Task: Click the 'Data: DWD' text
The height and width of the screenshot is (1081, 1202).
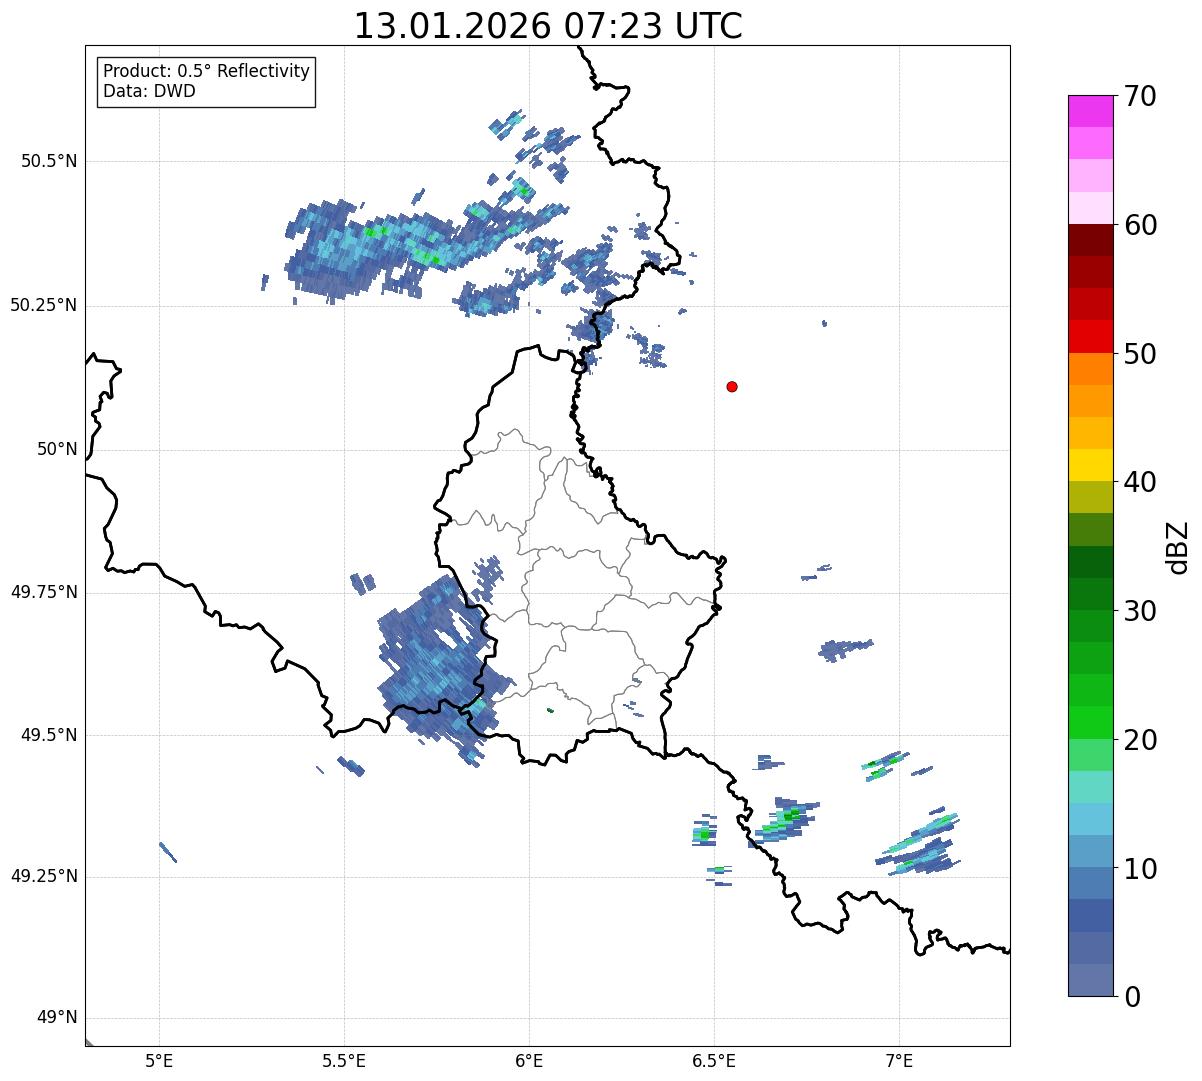Action: (149, 91)
